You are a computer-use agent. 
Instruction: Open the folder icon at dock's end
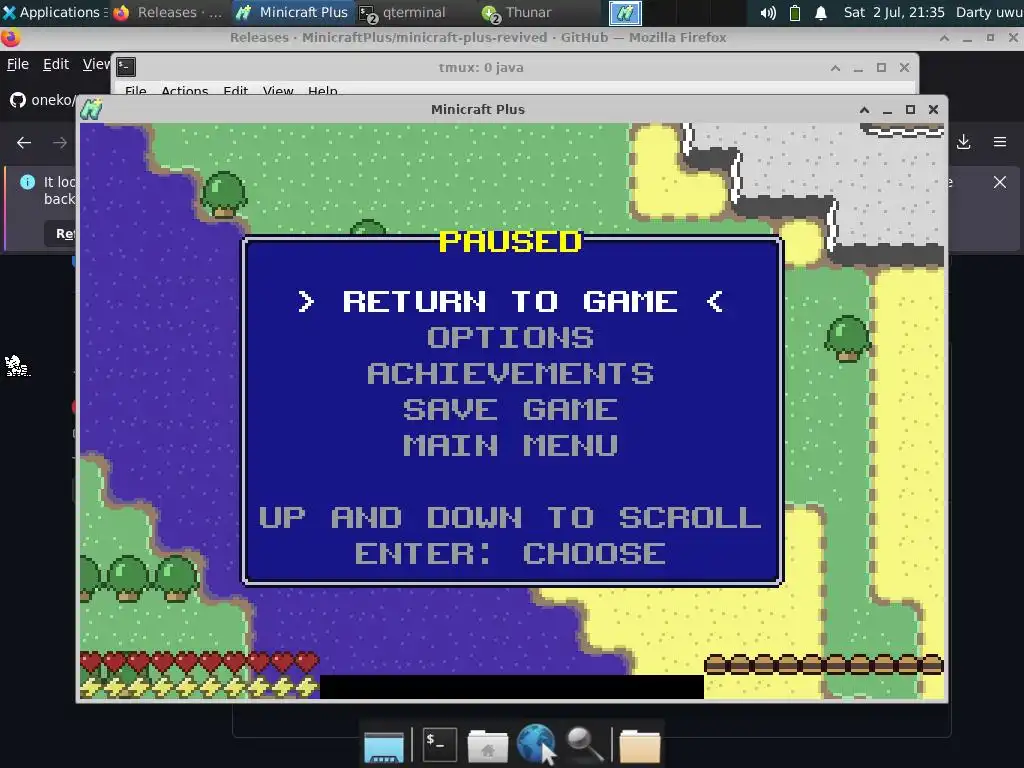point(640,746)
